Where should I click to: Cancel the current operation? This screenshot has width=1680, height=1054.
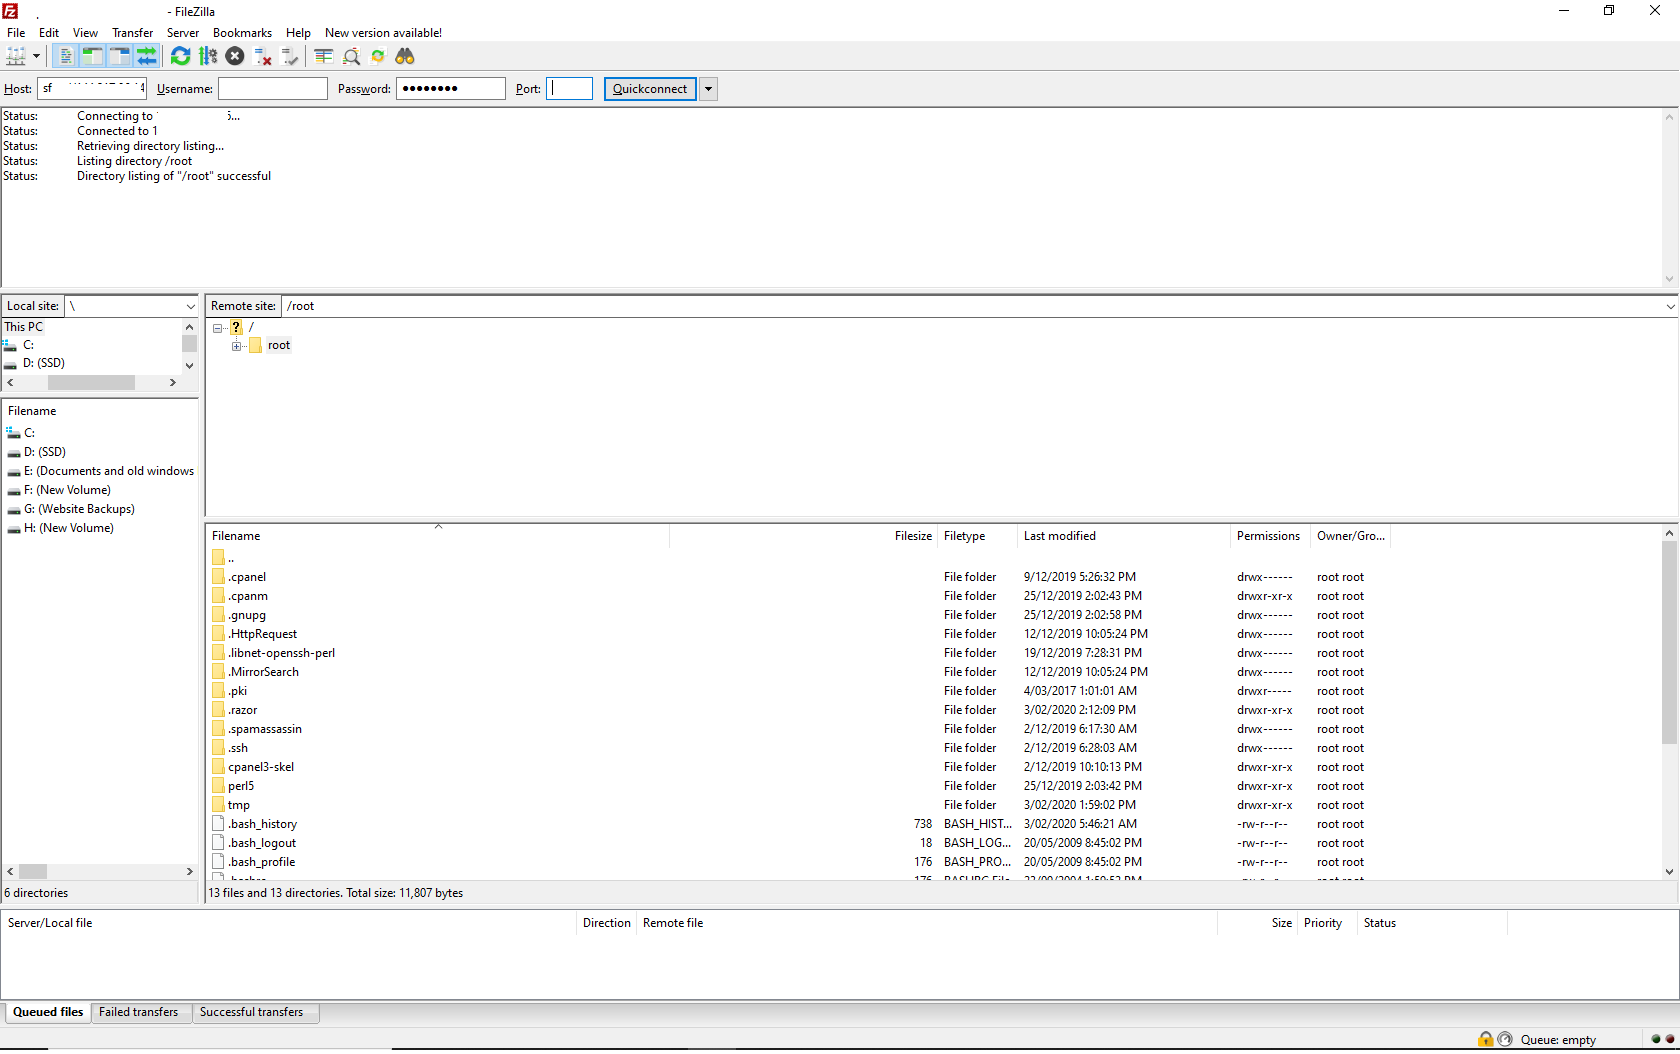(235, 56)
